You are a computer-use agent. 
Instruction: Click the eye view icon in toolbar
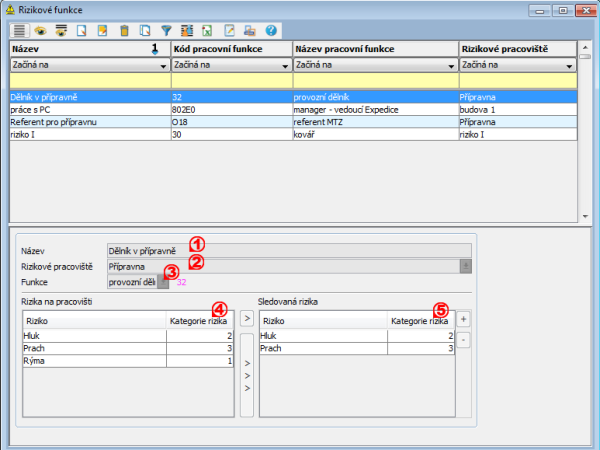[x=41, y=31]
